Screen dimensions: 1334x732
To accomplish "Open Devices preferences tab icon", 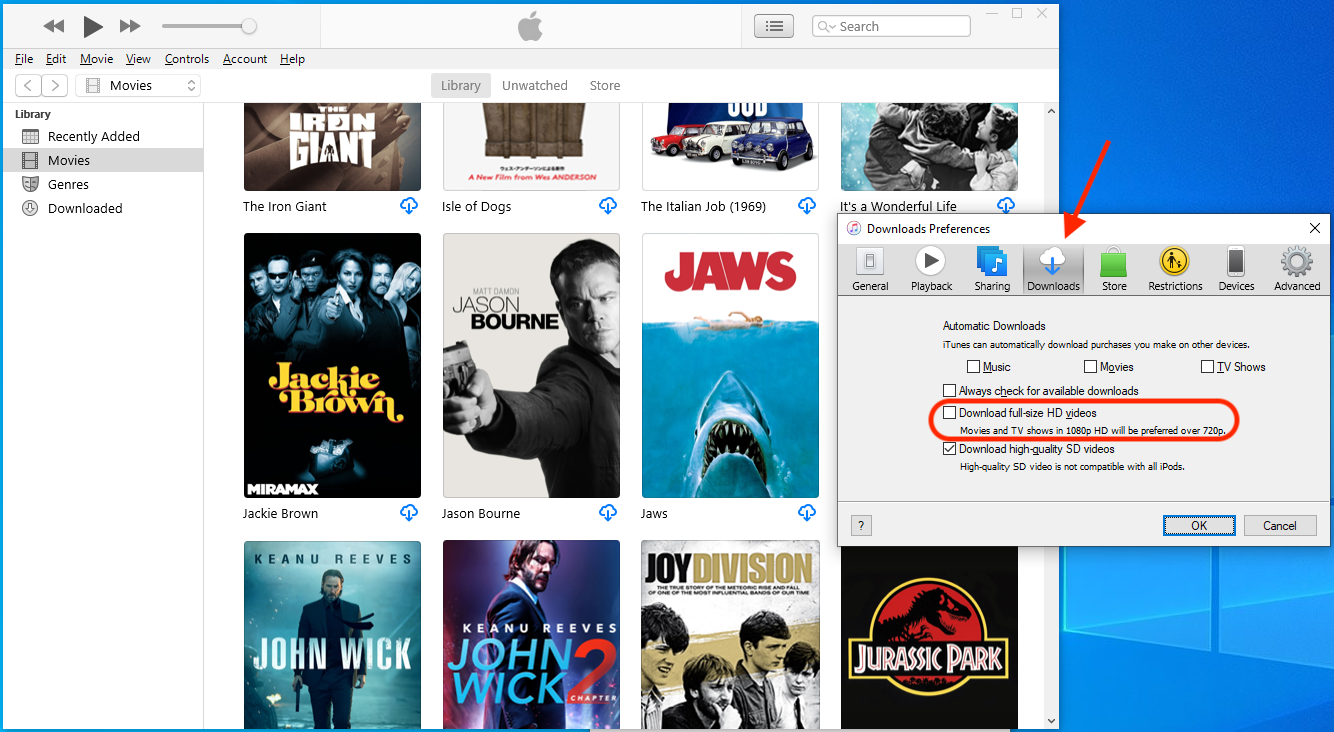I will point(1236,269).
